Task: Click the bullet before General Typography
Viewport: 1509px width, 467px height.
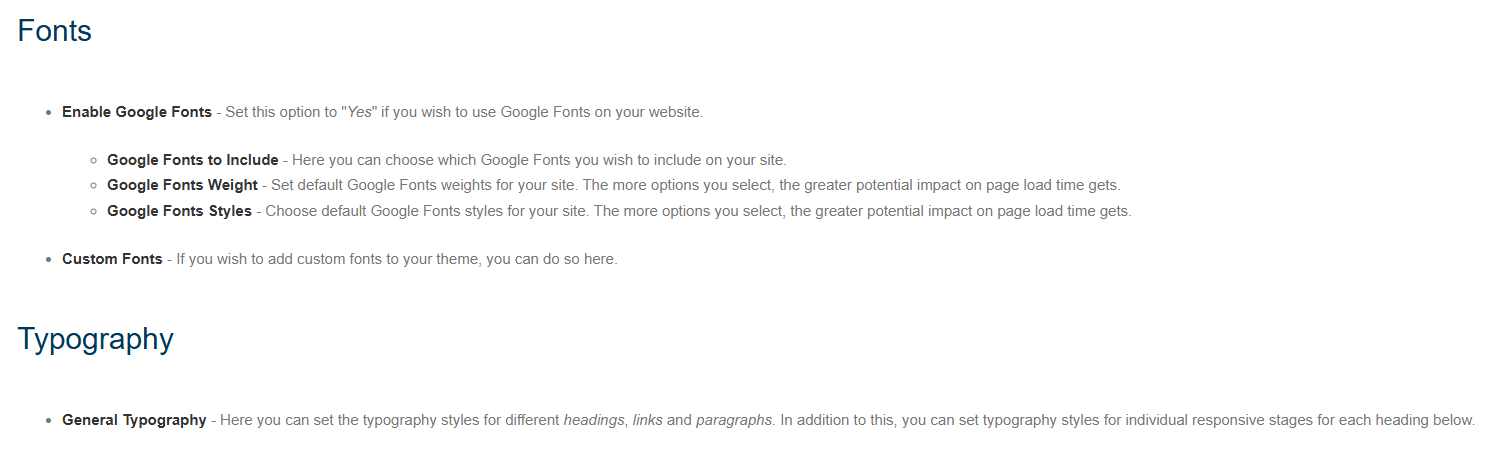Action: [48, 421]
